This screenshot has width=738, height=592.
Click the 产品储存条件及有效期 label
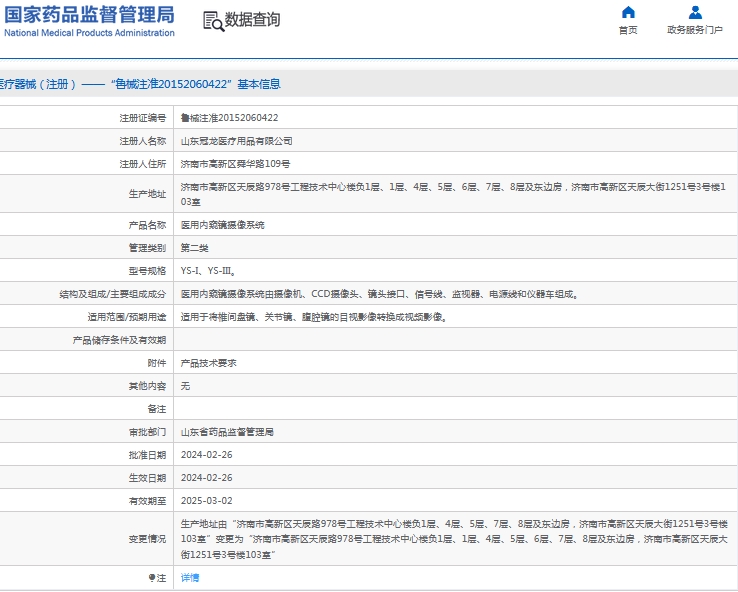[x=119, y=340]
